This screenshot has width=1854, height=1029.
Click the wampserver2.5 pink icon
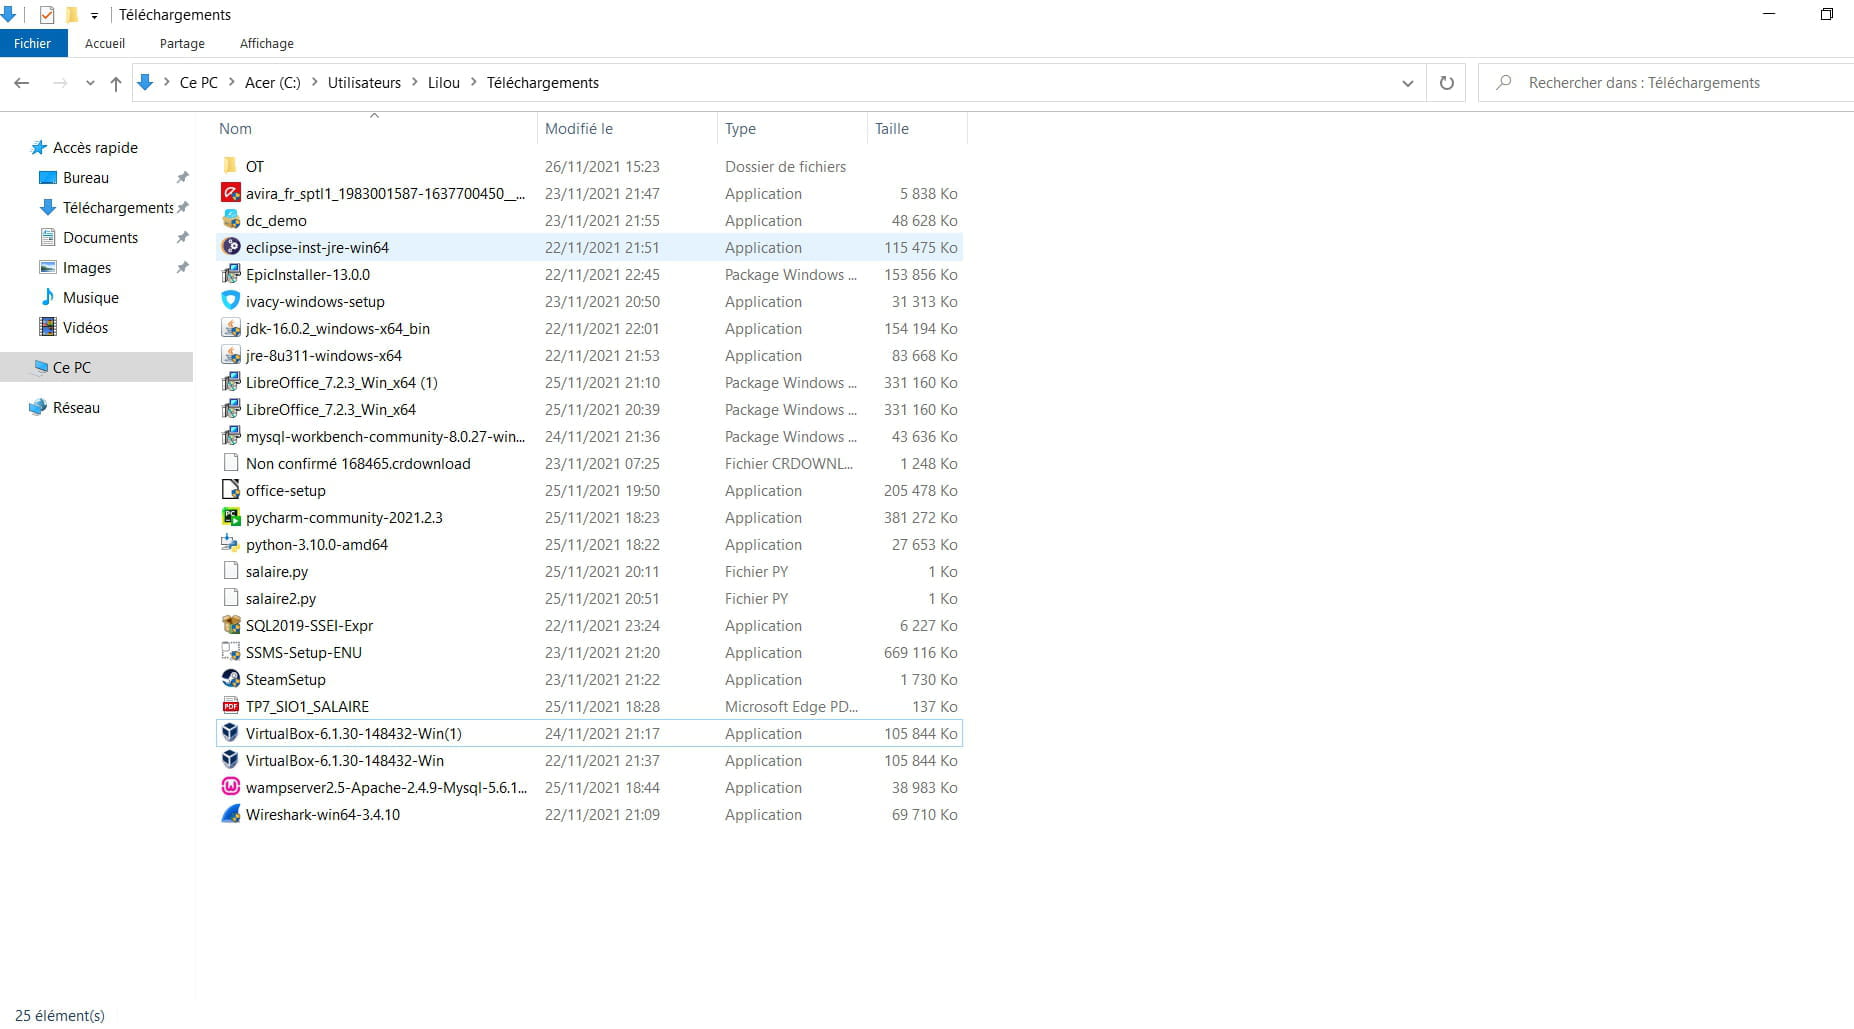[x=231, y=787]
